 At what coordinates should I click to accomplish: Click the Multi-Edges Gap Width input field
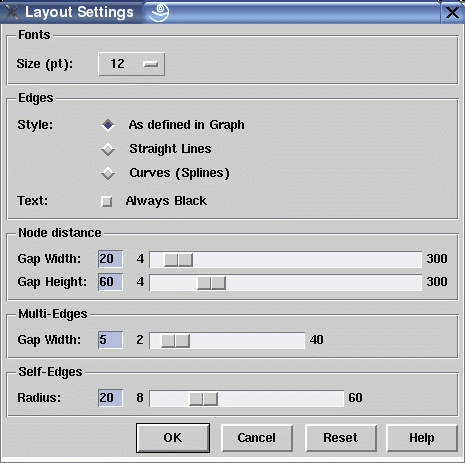pos(110,340)
